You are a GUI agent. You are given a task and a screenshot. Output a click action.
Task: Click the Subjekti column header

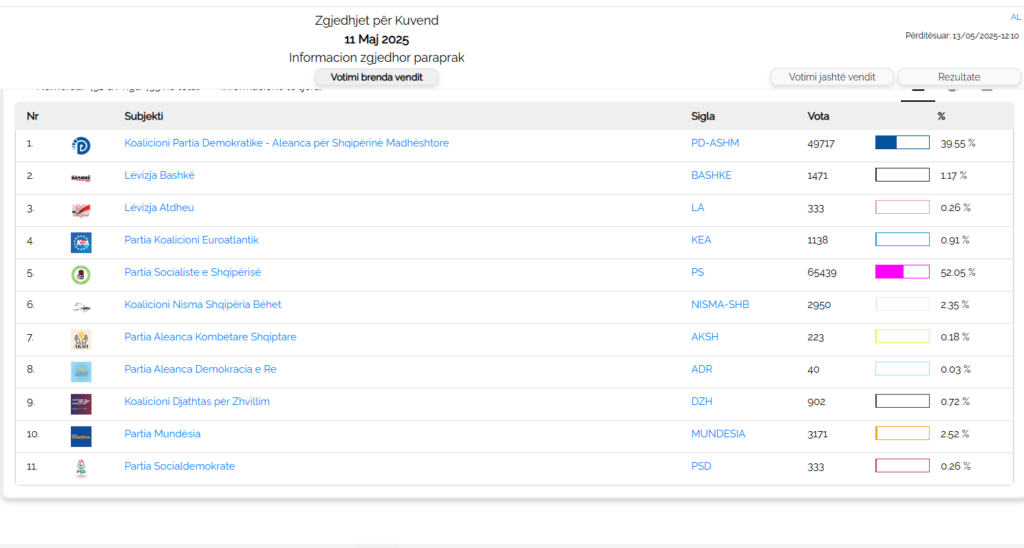(144, 116)
